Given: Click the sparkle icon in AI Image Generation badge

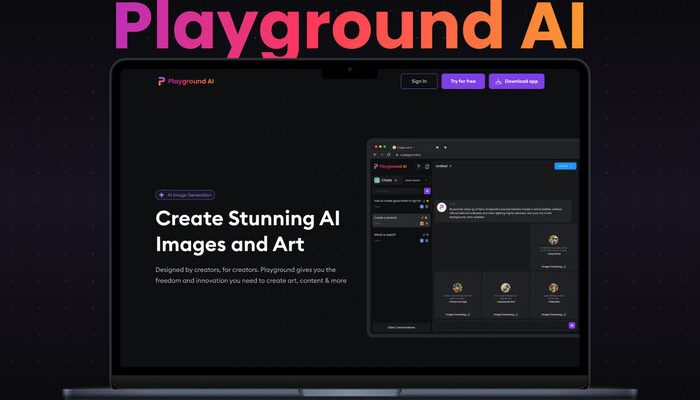Looking at the screenshot, I should pyautogui.click(x=161, y=195).
